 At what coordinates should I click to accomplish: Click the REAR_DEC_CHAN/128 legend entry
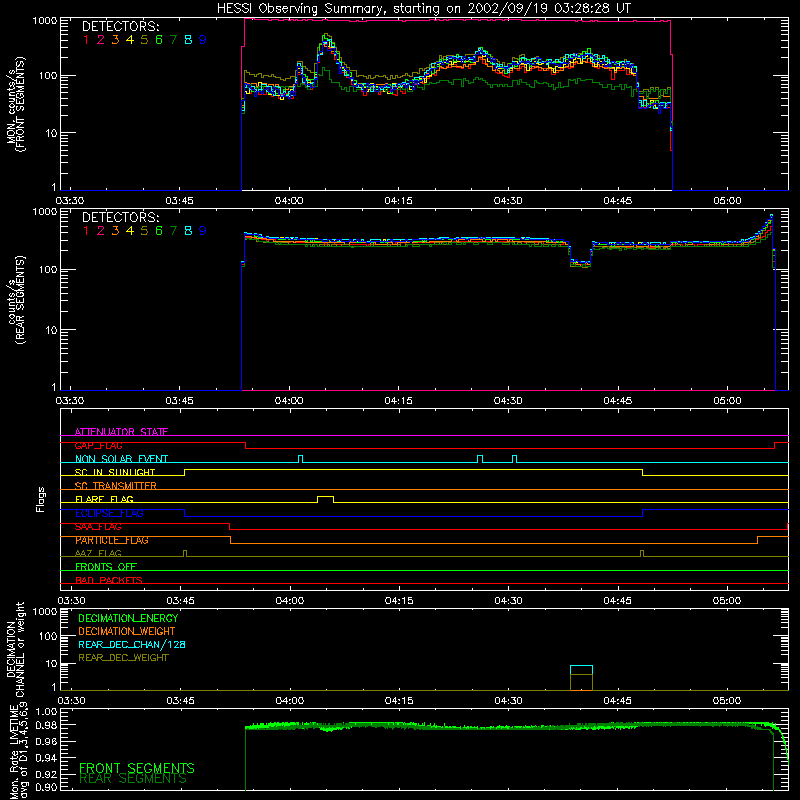pyautogui.click(x=132, y=644)
